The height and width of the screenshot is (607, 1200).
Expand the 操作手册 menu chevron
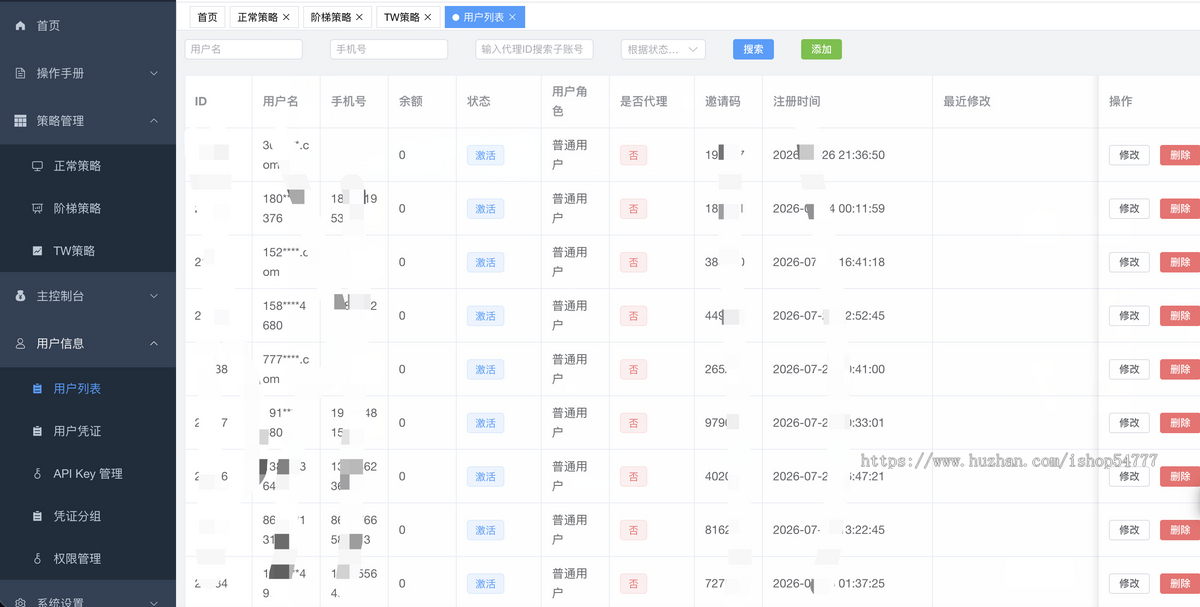[x=154, y=73]
